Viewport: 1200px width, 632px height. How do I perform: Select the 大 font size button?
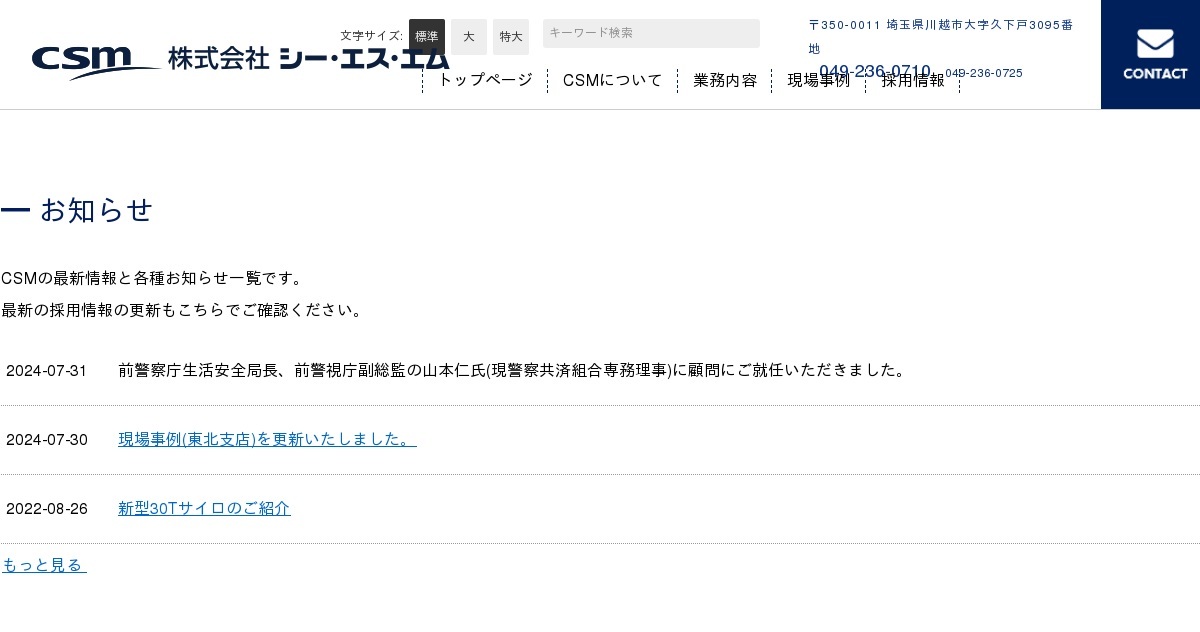(x=469, y=37)
